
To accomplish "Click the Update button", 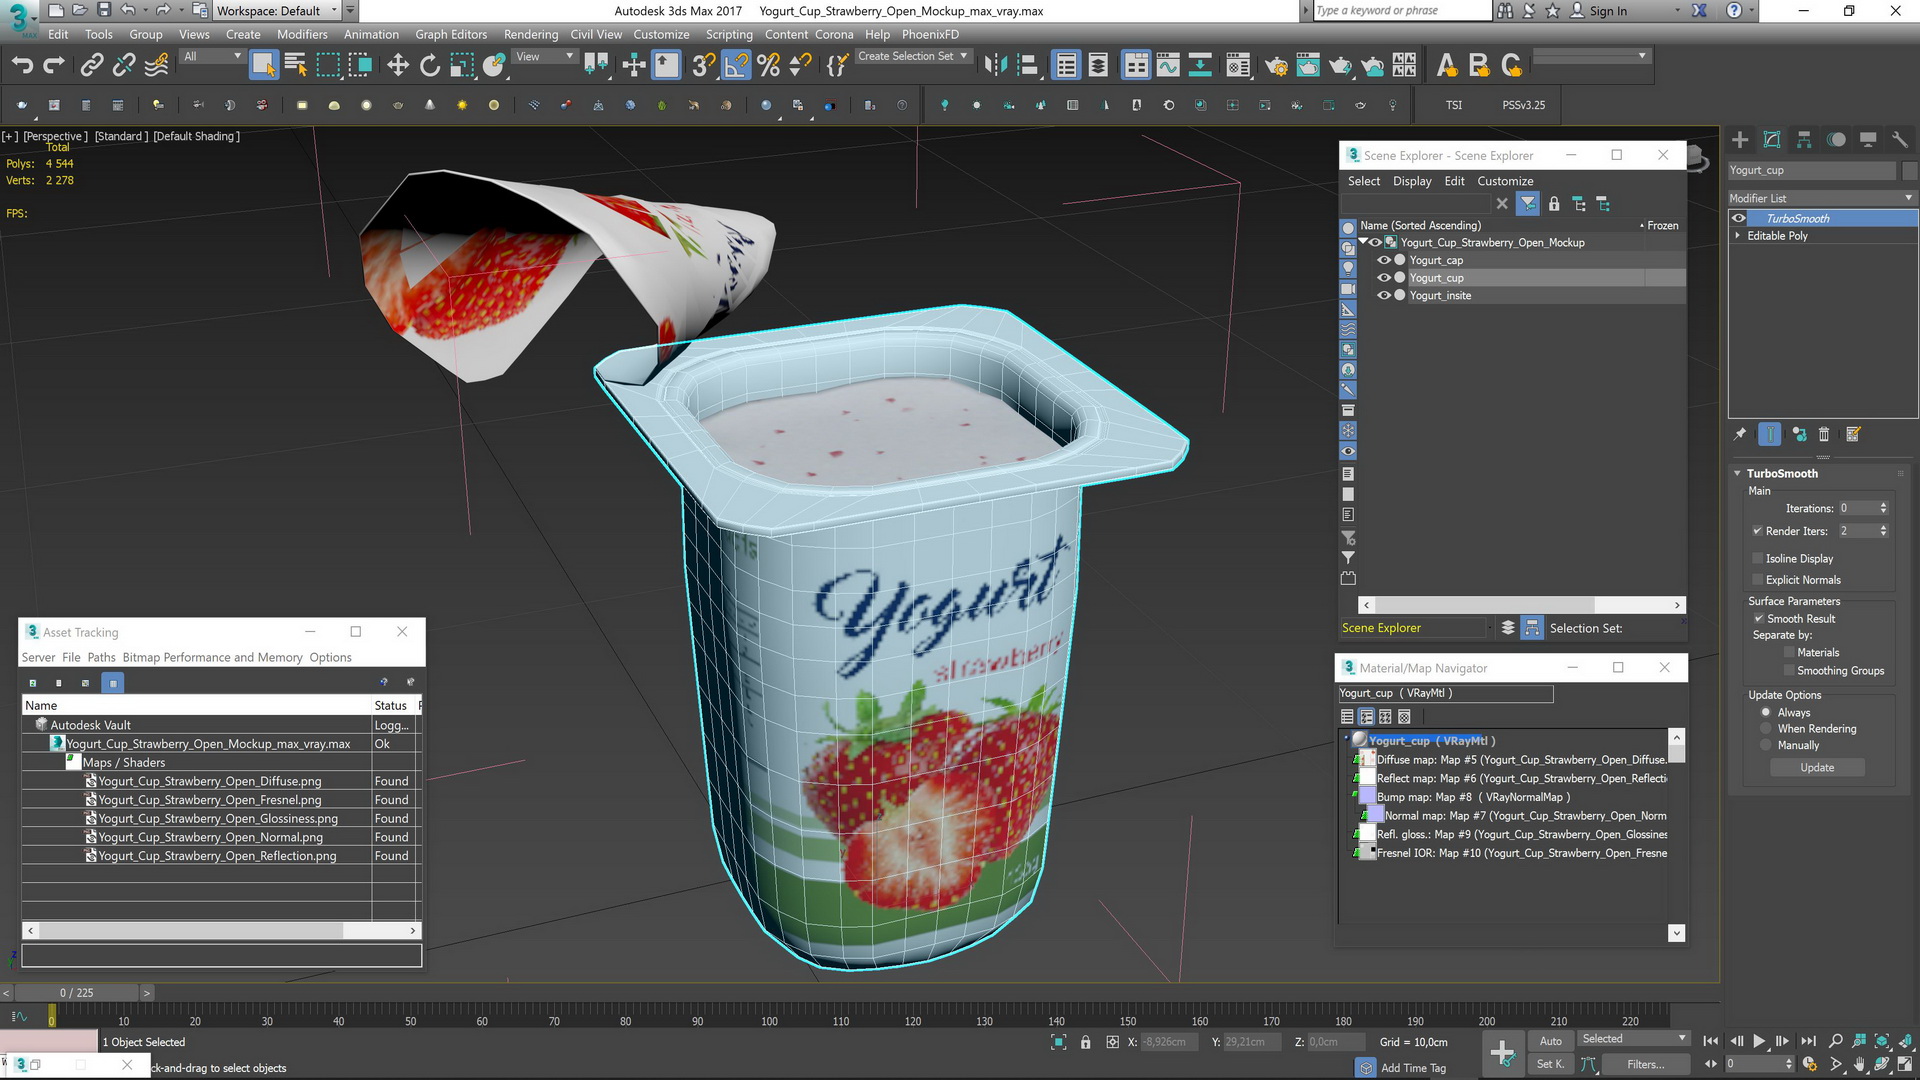I will coord(1817,768).
